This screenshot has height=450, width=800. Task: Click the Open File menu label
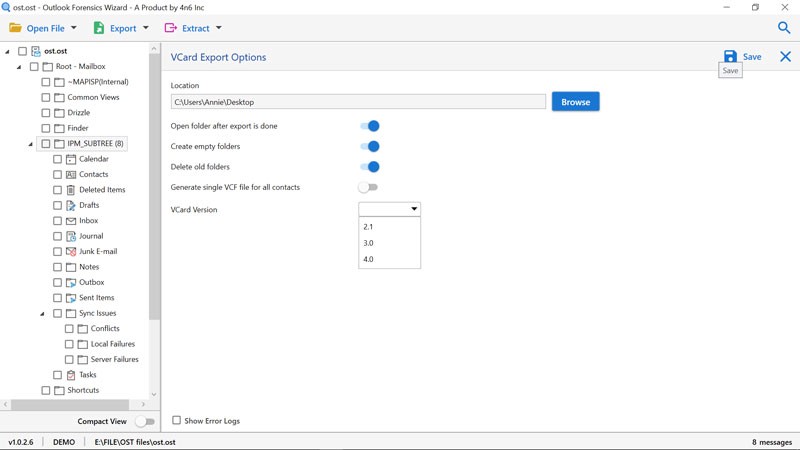45,29
